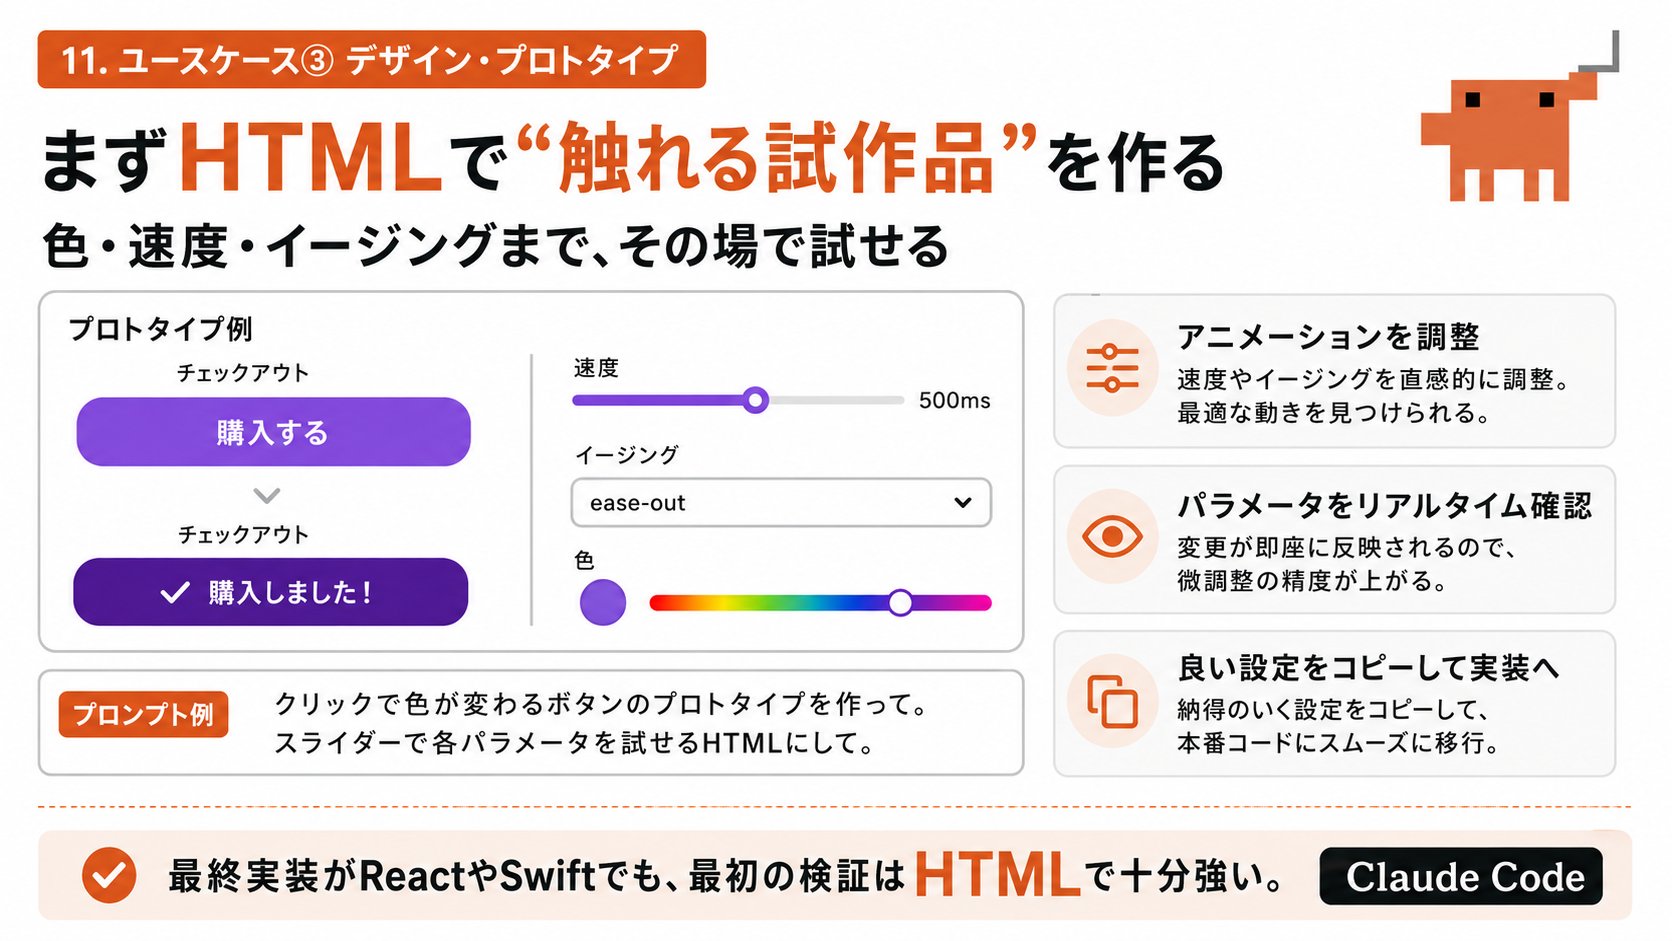1672x941 pixels.
Task: Click the unfilled gray part of the 速度 slider
Action: click(x=836, y=400)
